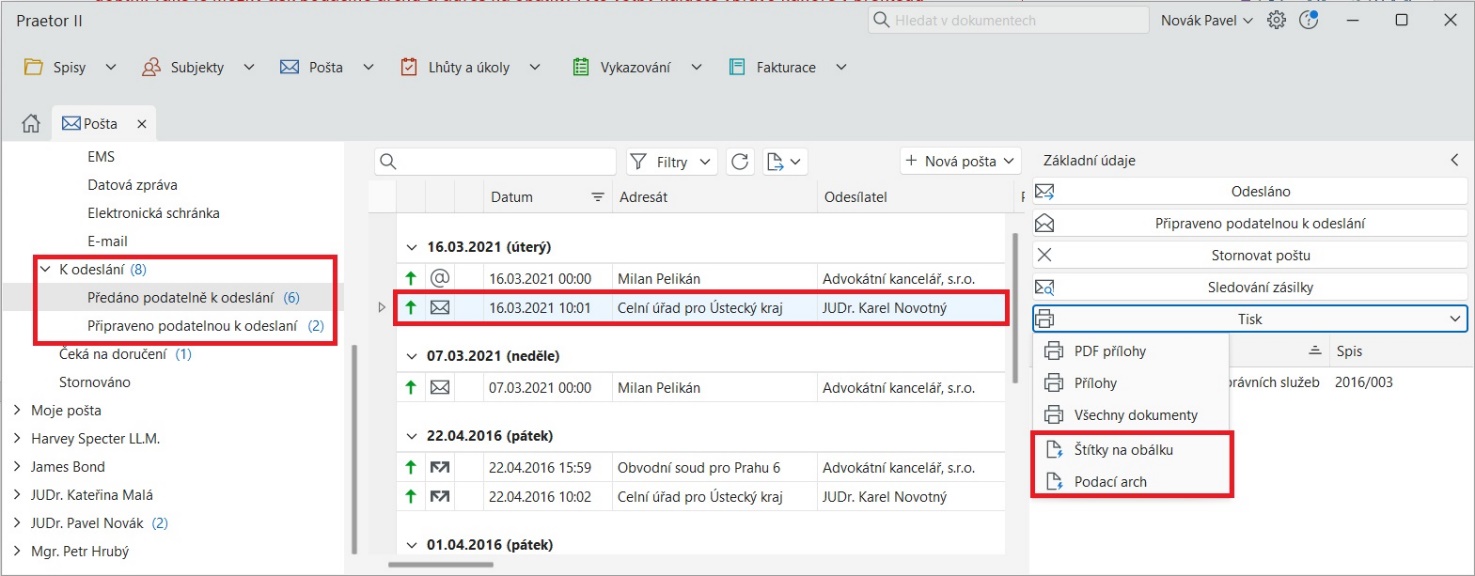Open the Filtry dropdown
The height and width of the screenshot is (576, 1475).
point(671,161)
